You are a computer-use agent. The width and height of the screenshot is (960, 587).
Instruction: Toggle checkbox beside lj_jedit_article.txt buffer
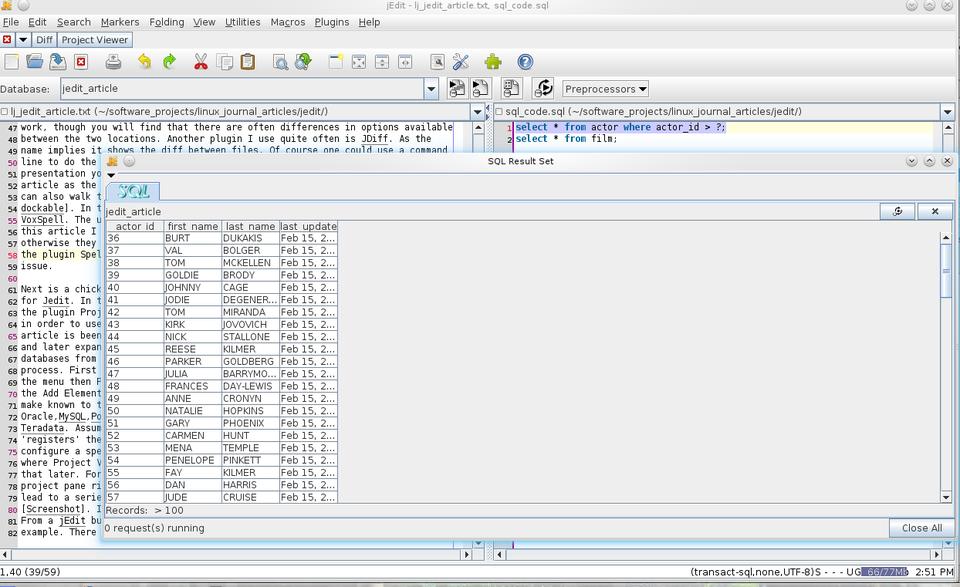5,112
